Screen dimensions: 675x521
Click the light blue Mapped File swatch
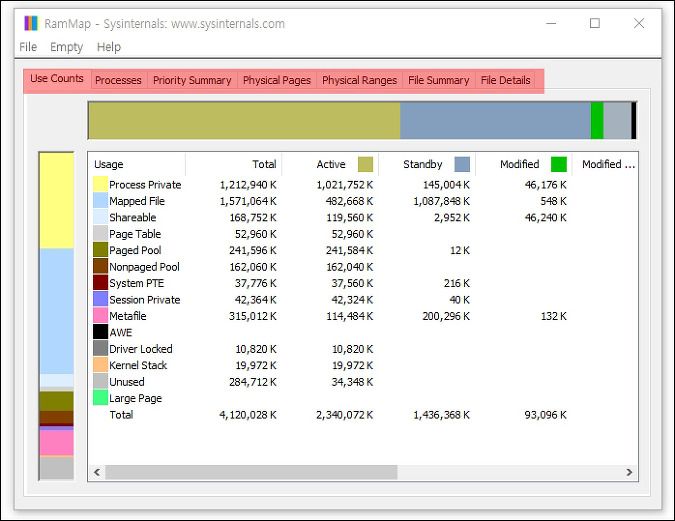point(100,201)
